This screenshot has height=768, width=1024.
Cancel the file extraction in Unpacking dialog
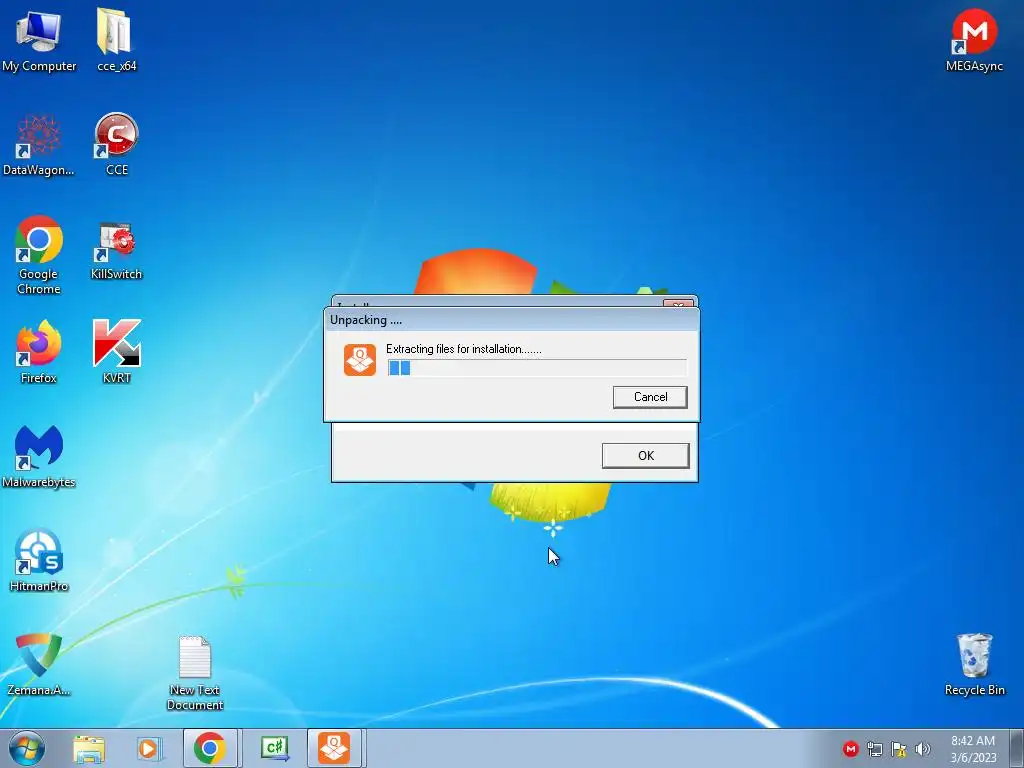tap(650, 397)
